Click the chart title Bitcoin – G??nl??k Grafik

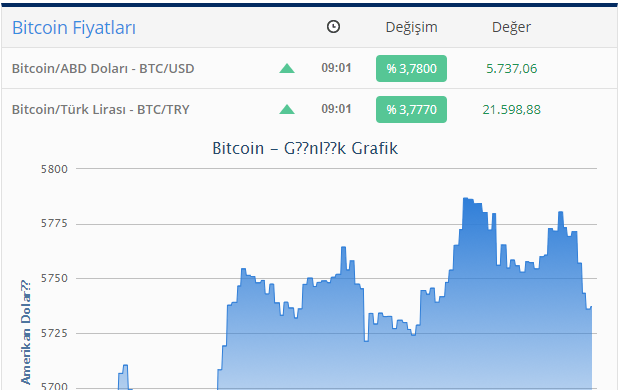click(x=305, y=148)
